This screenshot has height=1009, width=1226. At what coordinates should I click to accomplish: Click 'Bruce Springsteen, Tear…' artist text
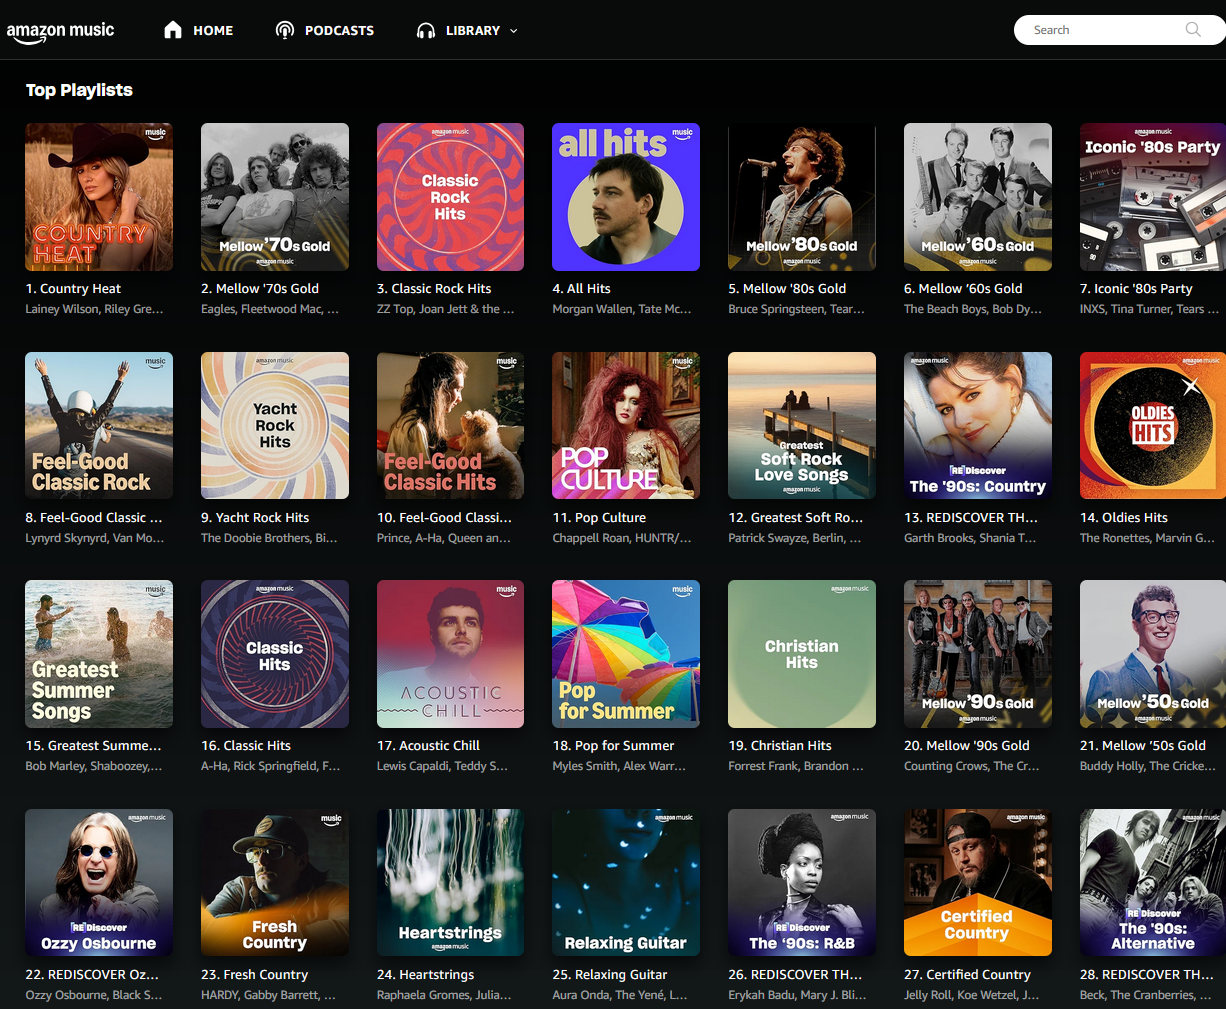(x=797, y=309)
